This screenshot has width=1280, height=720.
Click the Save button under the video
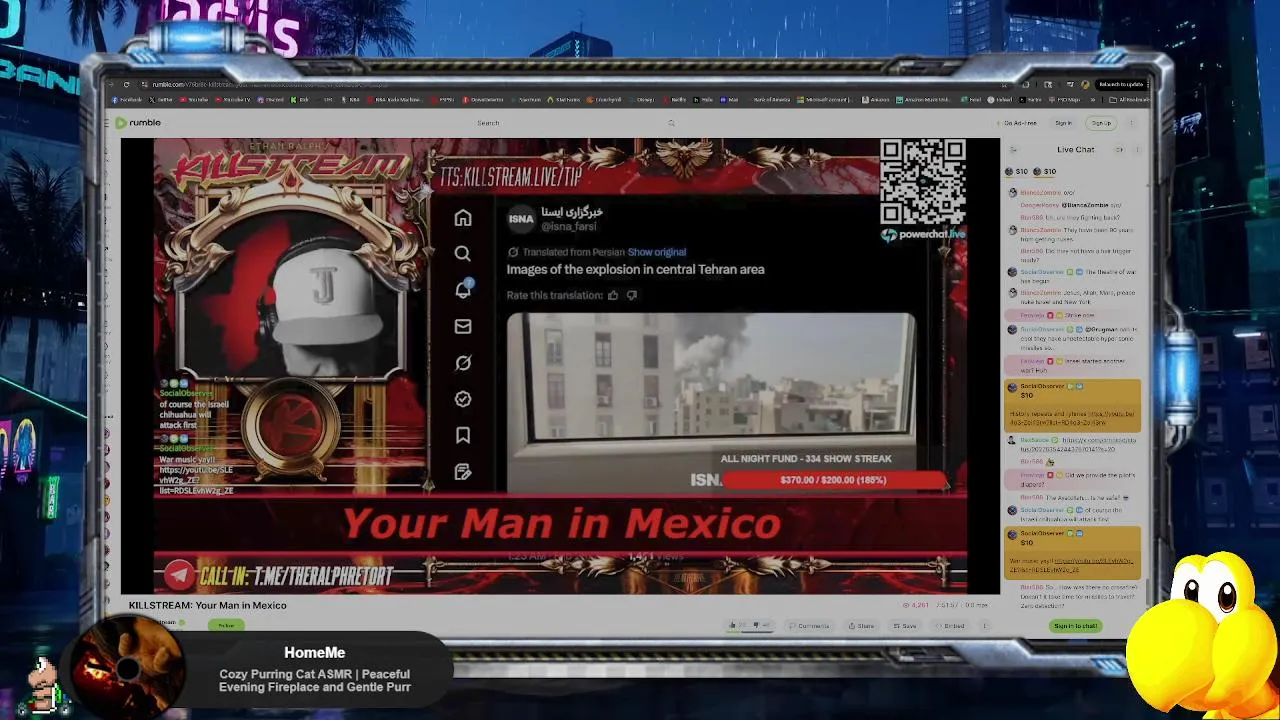point(905,626)
